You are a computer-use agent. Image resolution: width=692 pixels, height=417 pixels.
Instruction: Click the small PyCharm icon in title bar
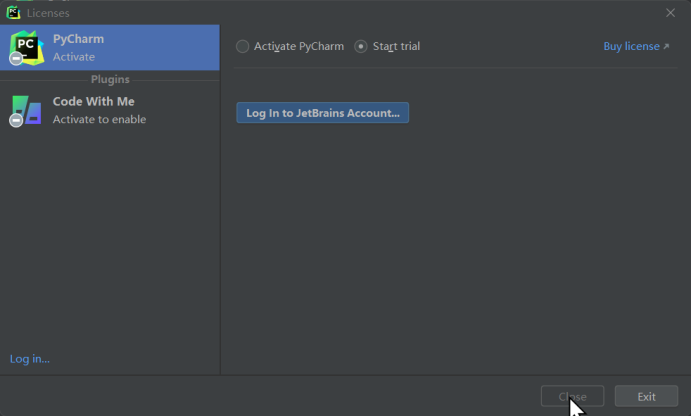(13, 13)
